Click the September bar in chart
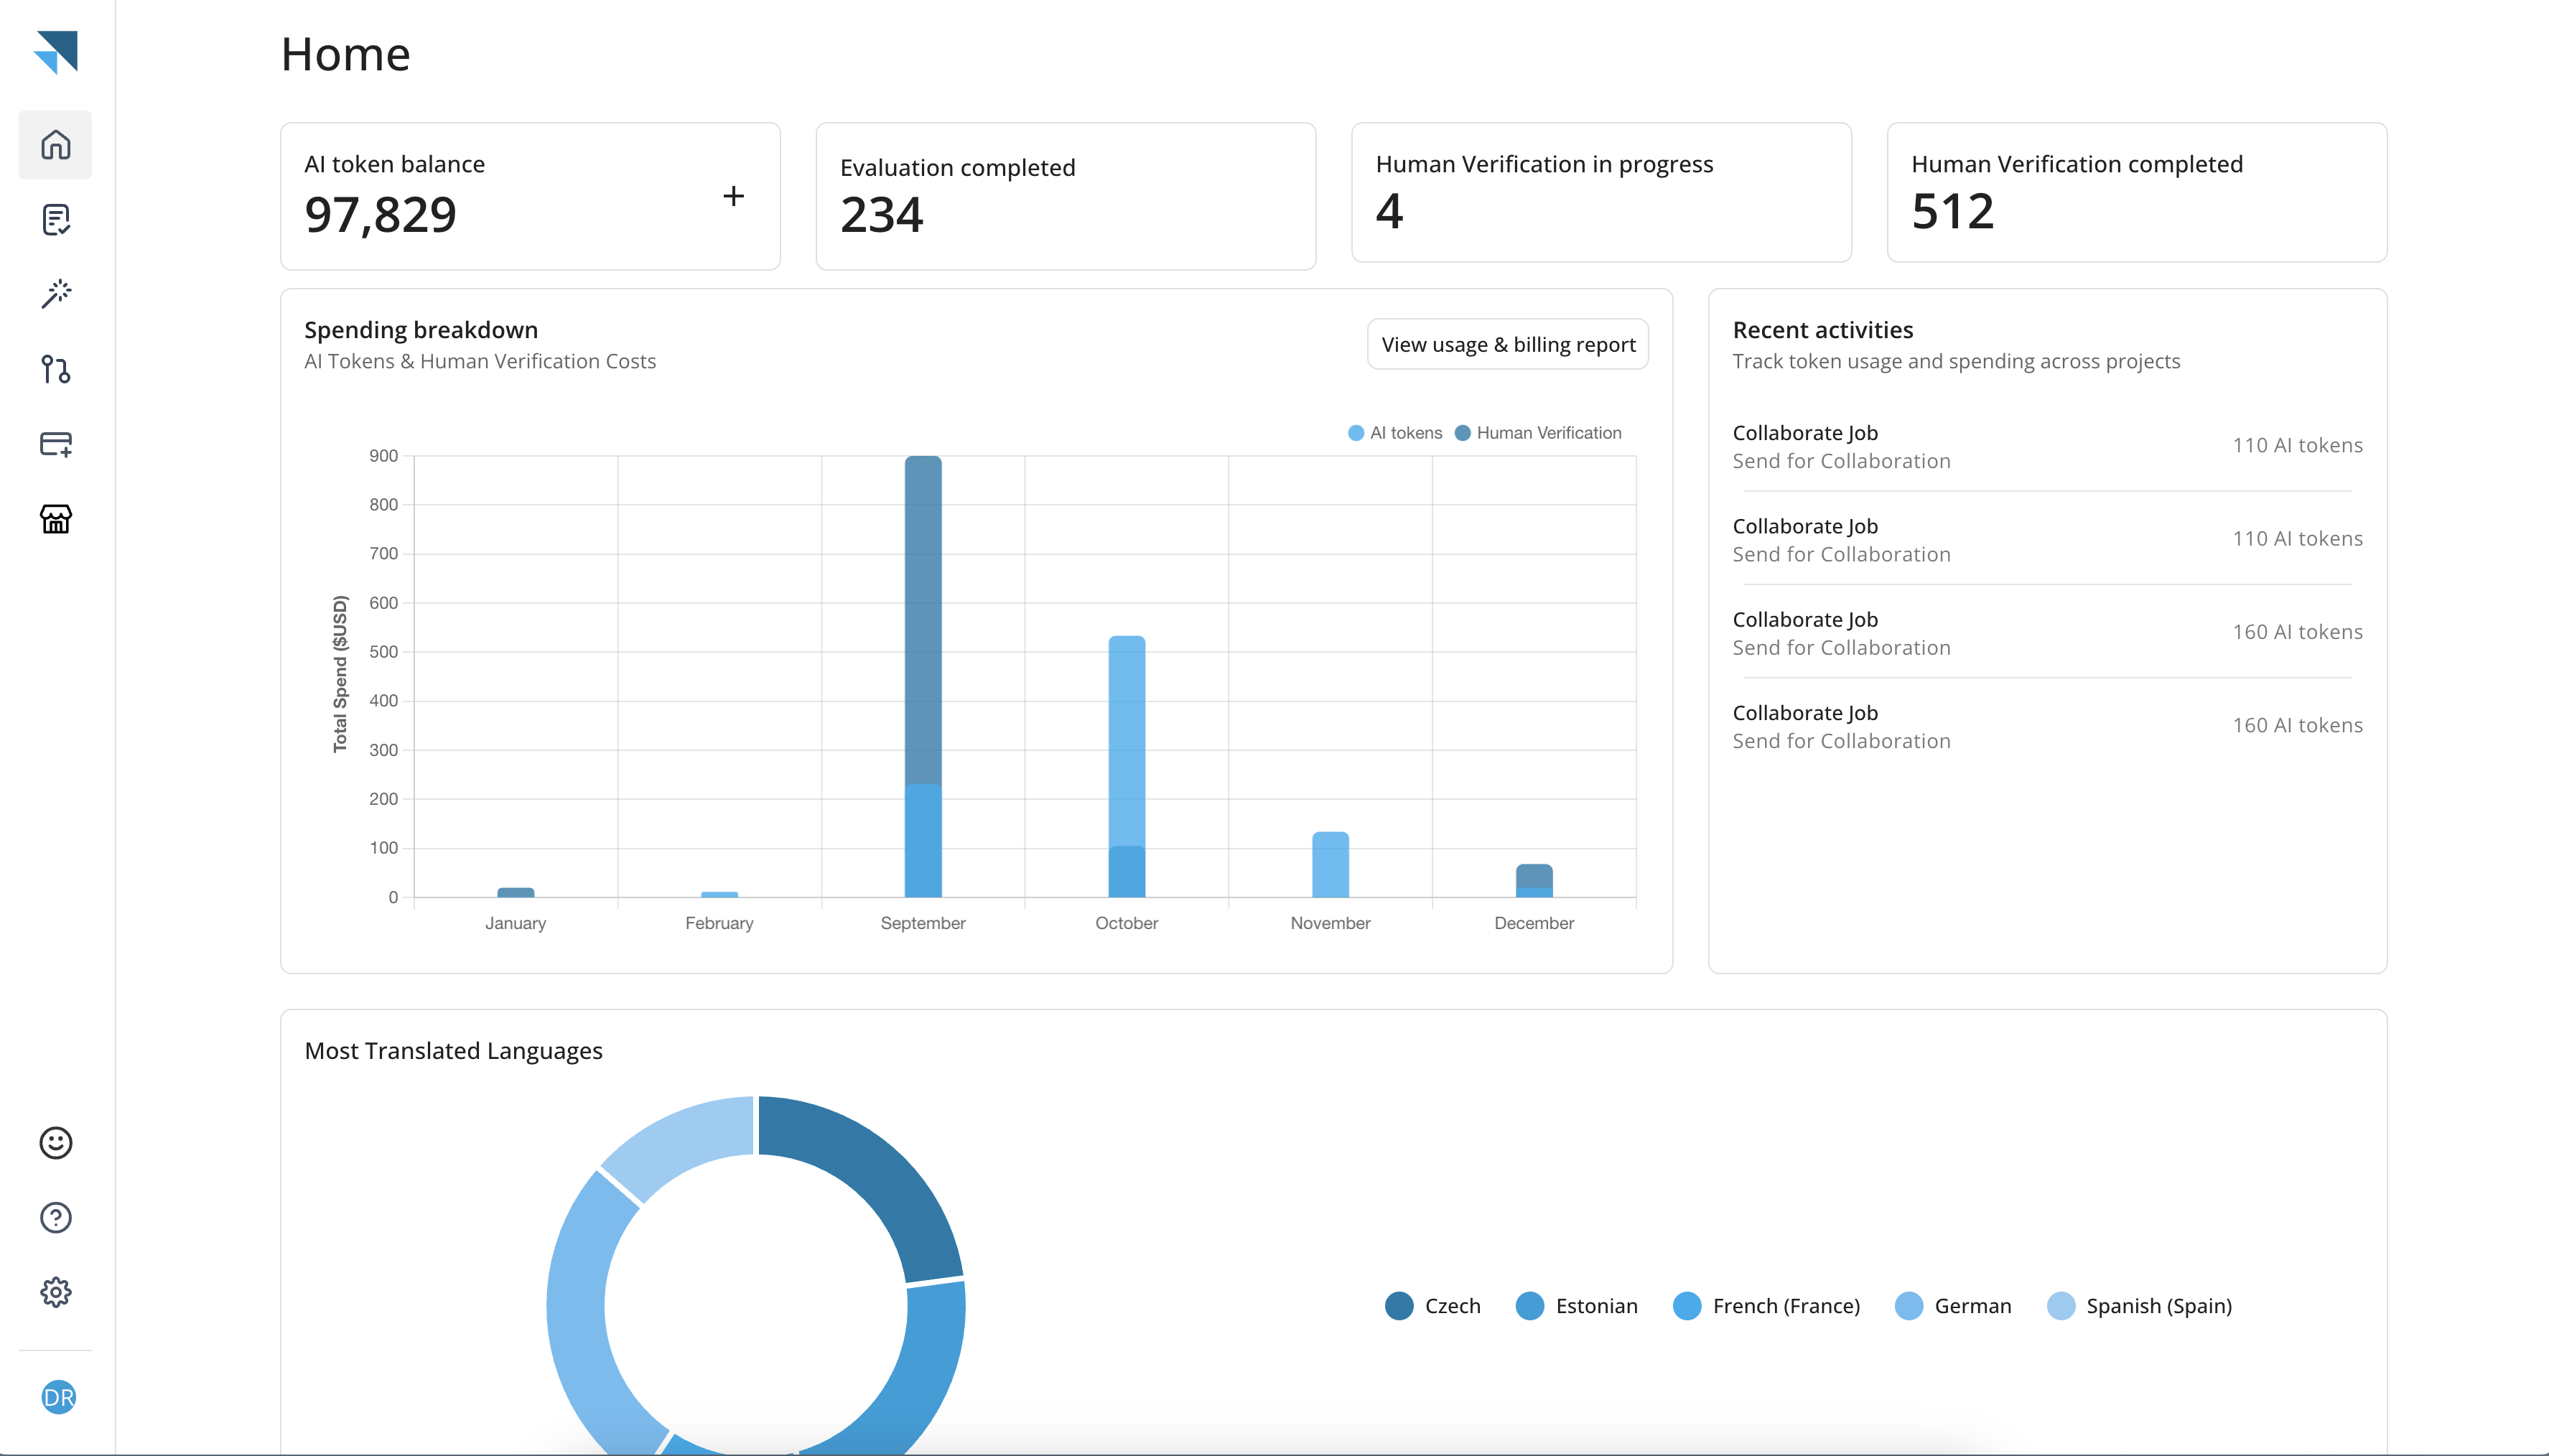The height and width of the screenshot is (1456, 2549). pyautogui.click(x=922, y=676)
